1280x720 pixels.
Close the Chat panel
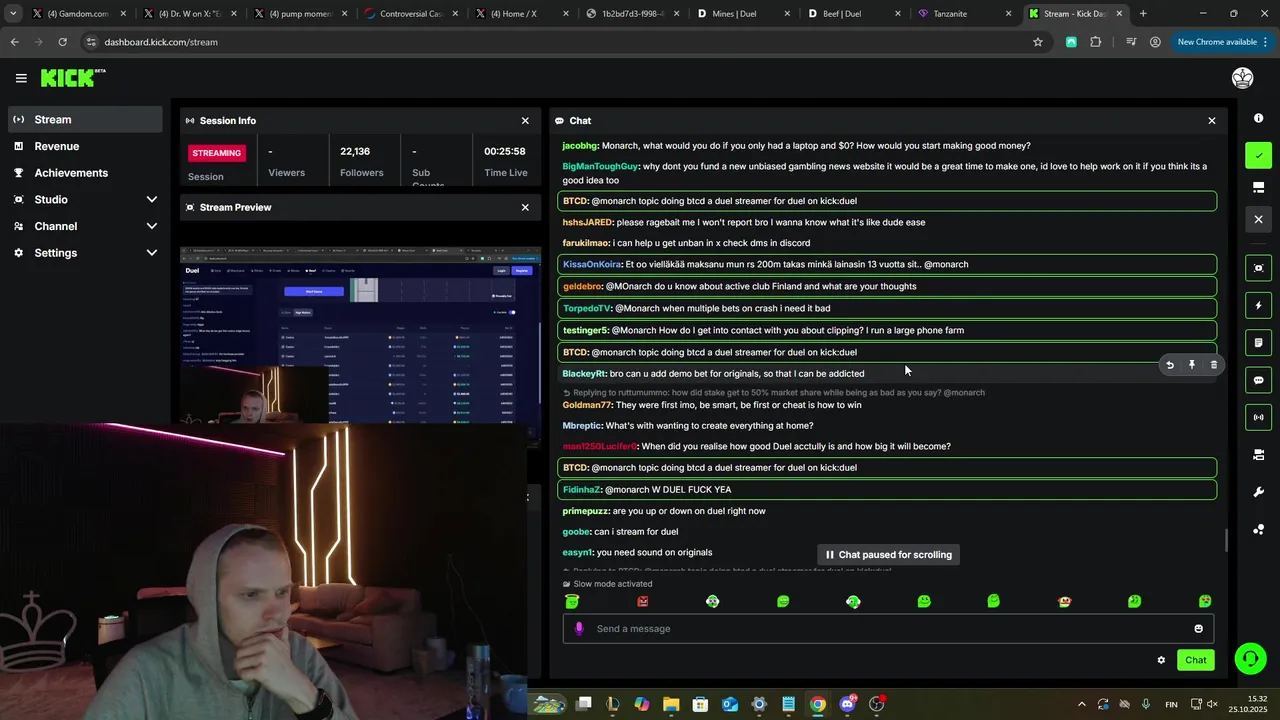1212,120
